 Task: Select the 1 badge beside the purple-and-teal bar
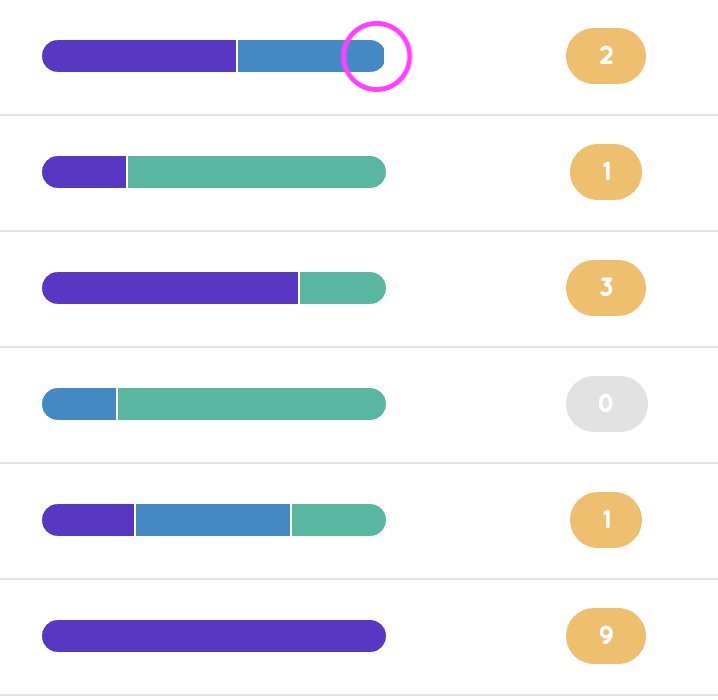(x=606, y=172)
